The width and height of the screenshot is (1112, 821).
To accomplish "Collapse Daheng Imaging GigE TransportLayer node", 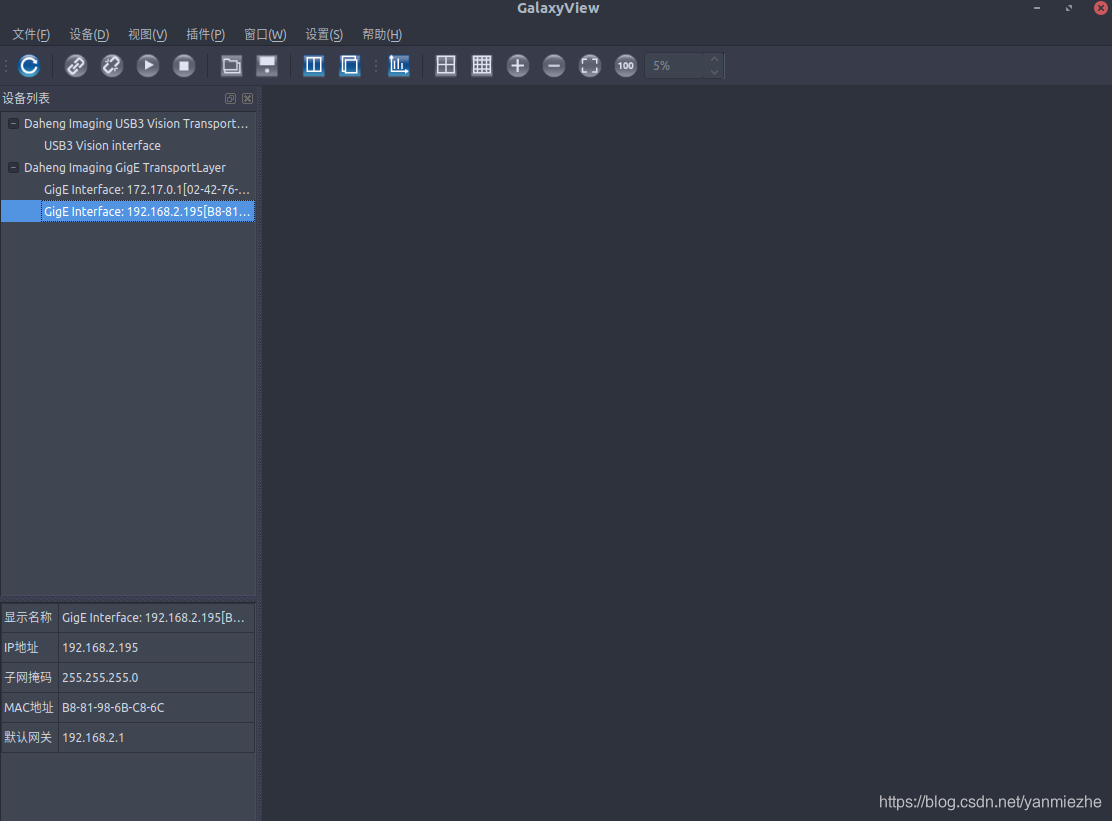I will 13,167.
